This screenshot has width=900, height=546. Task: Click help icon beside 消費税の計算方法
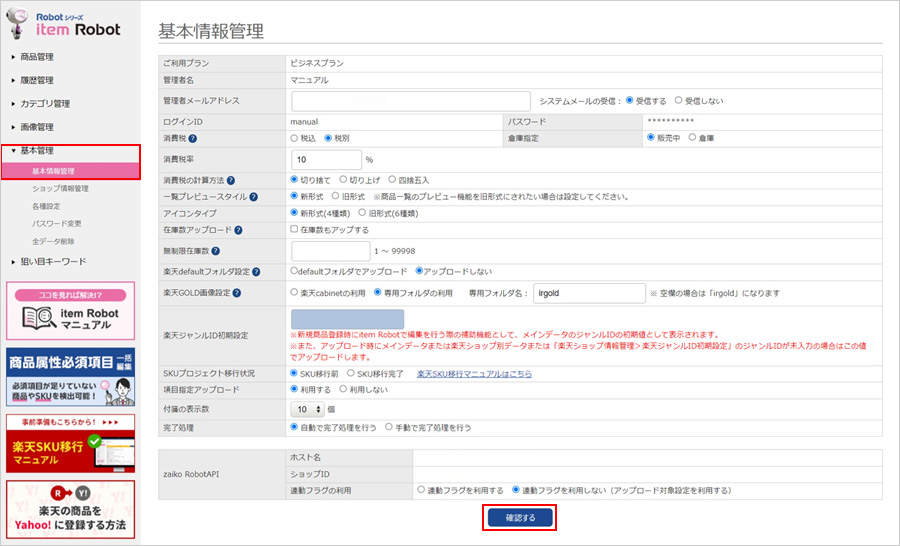click(x=231, y=180)
